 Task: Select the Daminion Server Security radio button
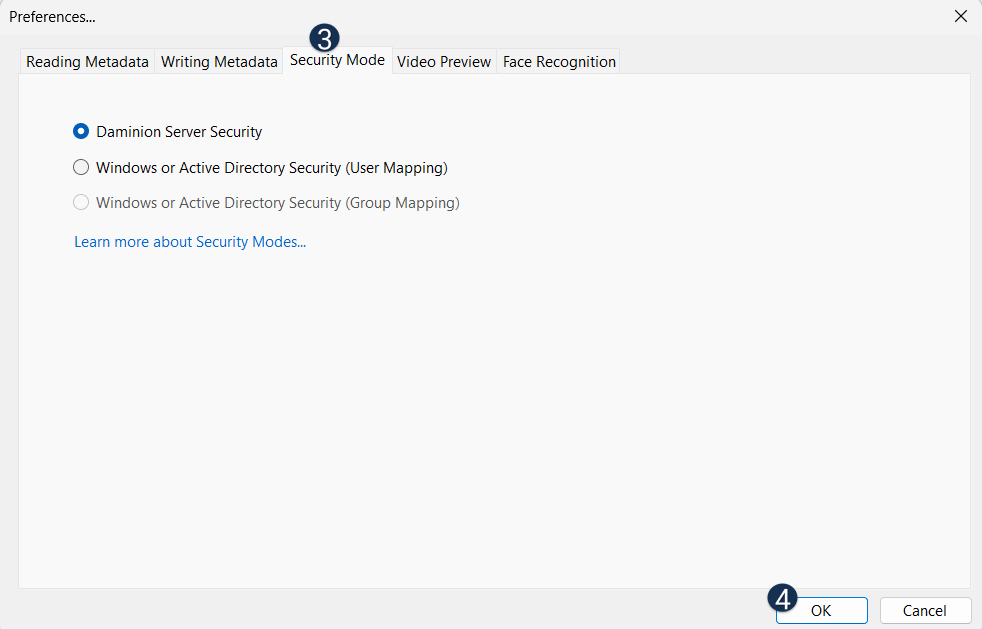81,131
